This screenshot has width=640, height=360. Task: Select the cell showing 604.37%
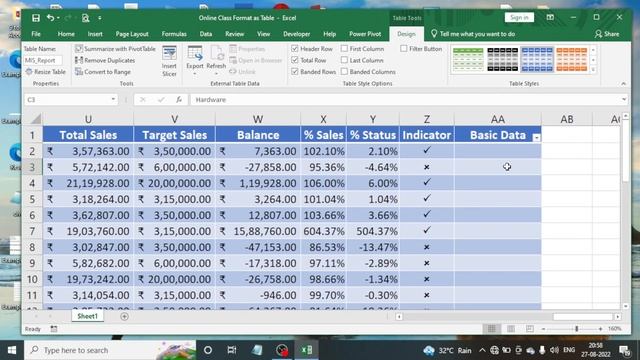(x=323, y=231)
